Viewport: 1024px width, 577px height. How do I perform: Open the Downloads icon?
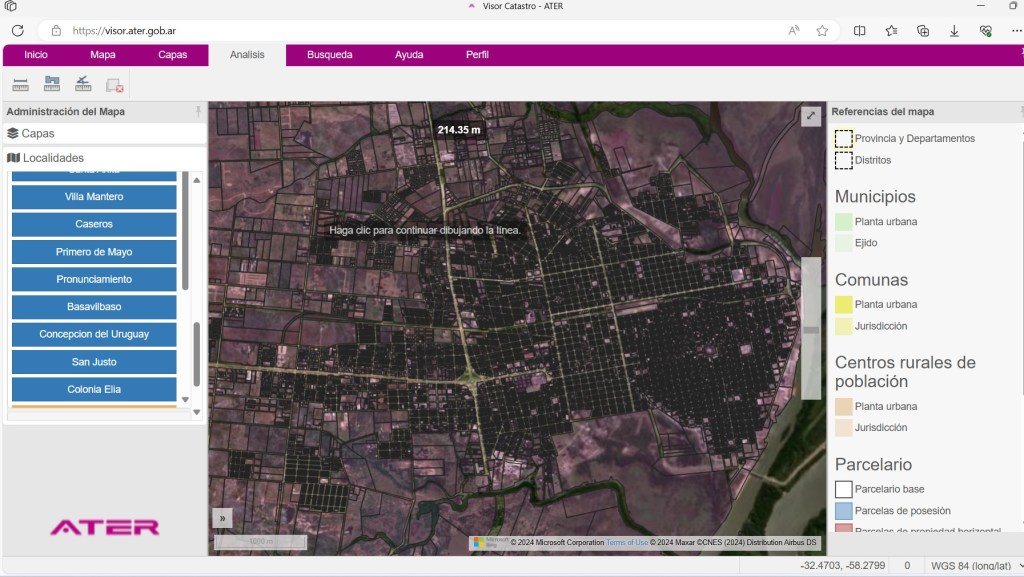(954, 31)
